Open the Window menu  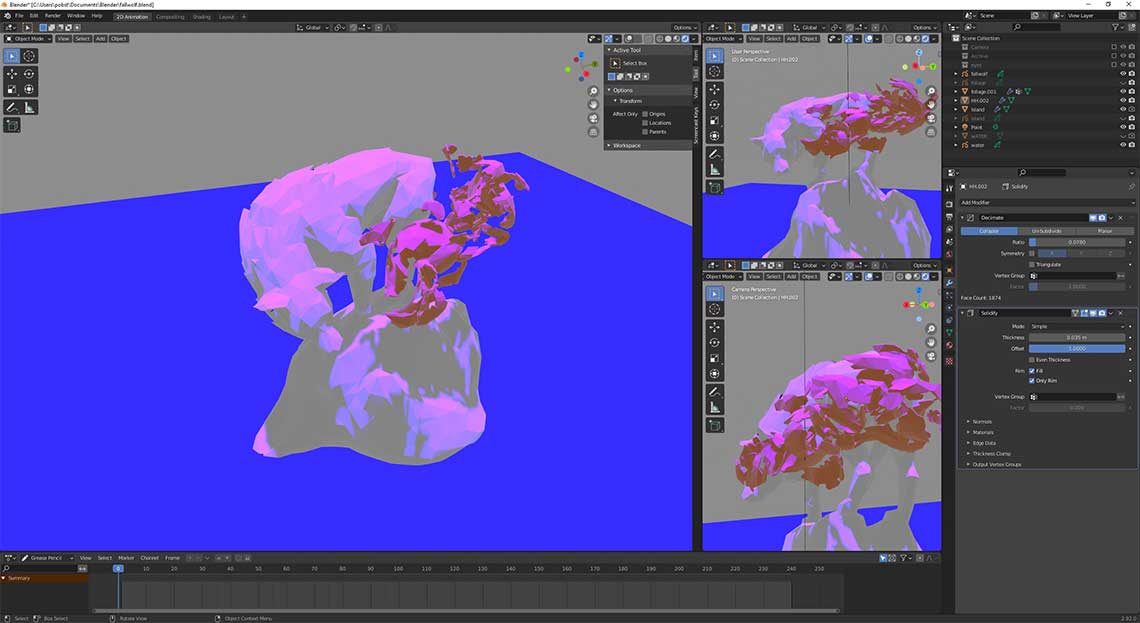[x=76, y=15]
